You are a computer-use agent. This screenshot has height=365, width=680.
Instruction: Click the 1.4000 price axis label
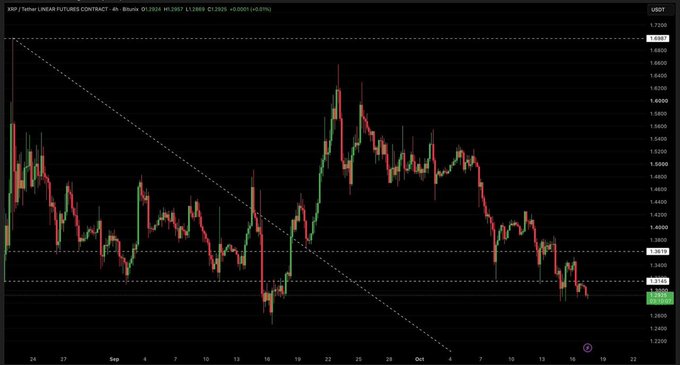[x=658, y=228]
